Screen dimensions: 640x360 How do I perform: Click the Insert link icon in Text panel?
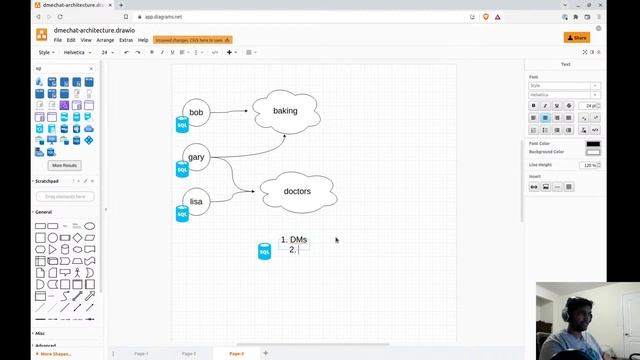click(534, 187)
